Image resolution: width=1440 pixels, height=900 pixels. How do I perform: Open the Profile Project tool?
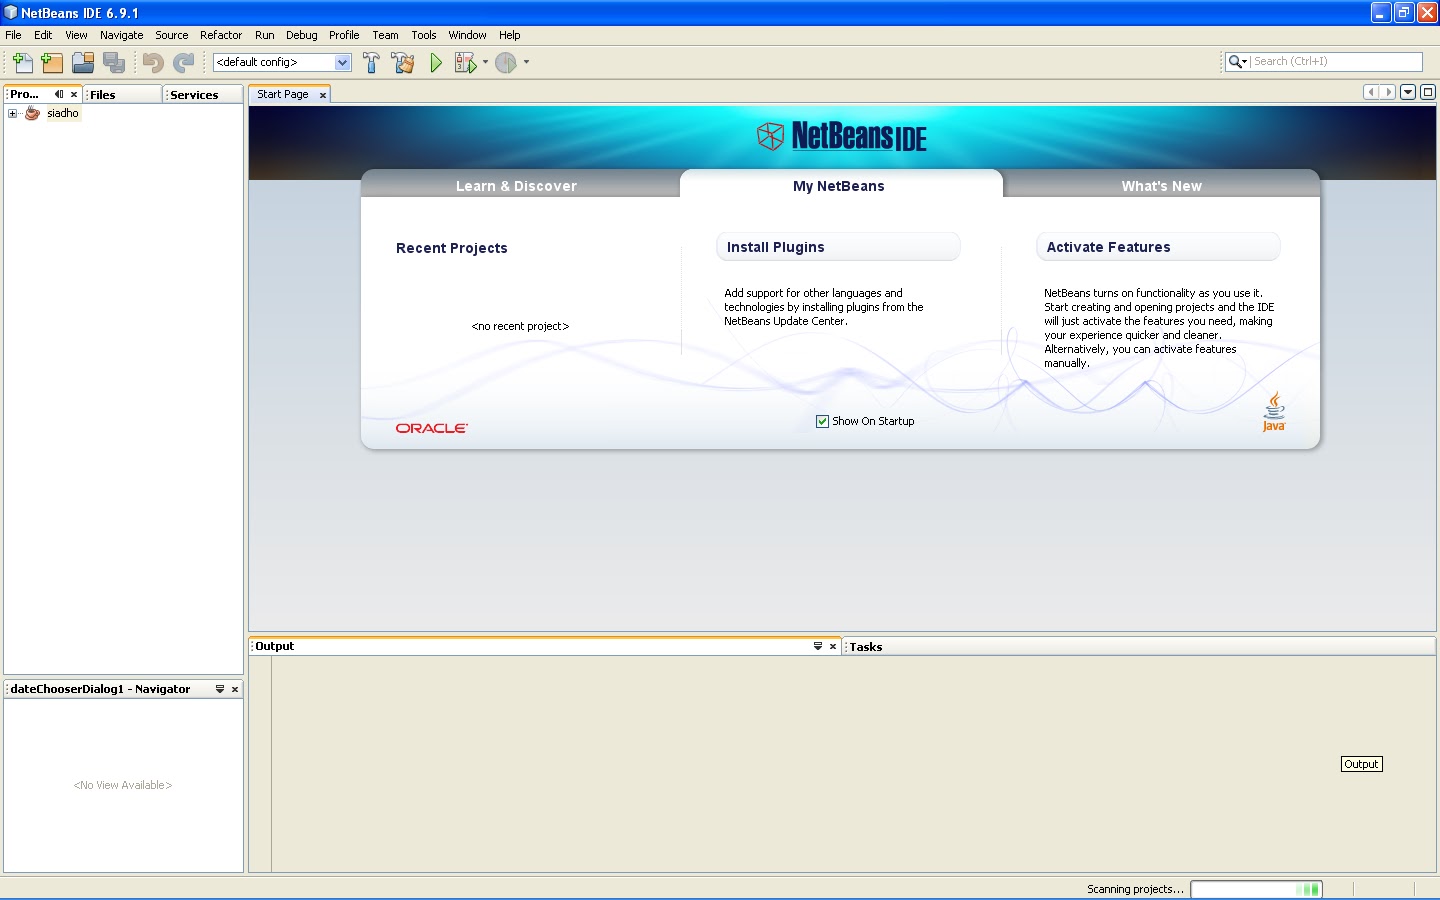[506, 62]
